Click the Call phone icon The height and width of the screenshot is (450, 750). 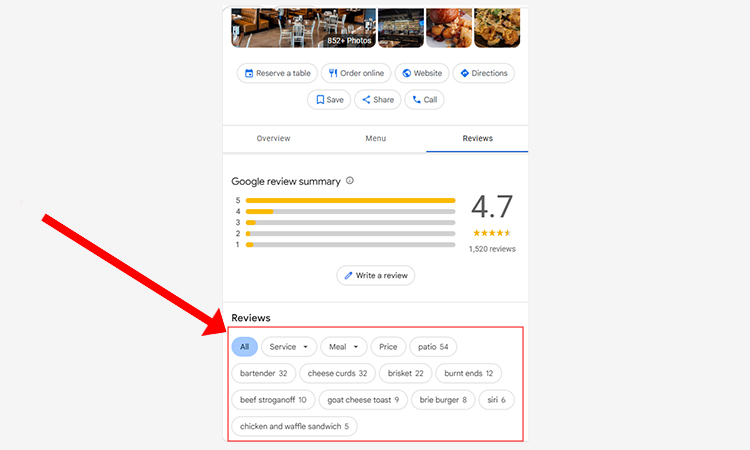(x=417, y=100)
